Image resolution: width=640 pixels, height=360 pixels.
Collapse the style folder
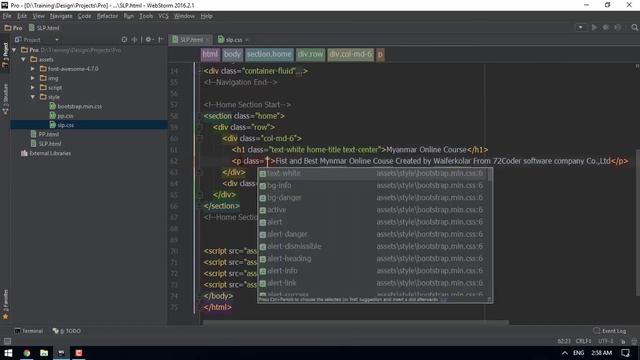click(x=33, y=97)
